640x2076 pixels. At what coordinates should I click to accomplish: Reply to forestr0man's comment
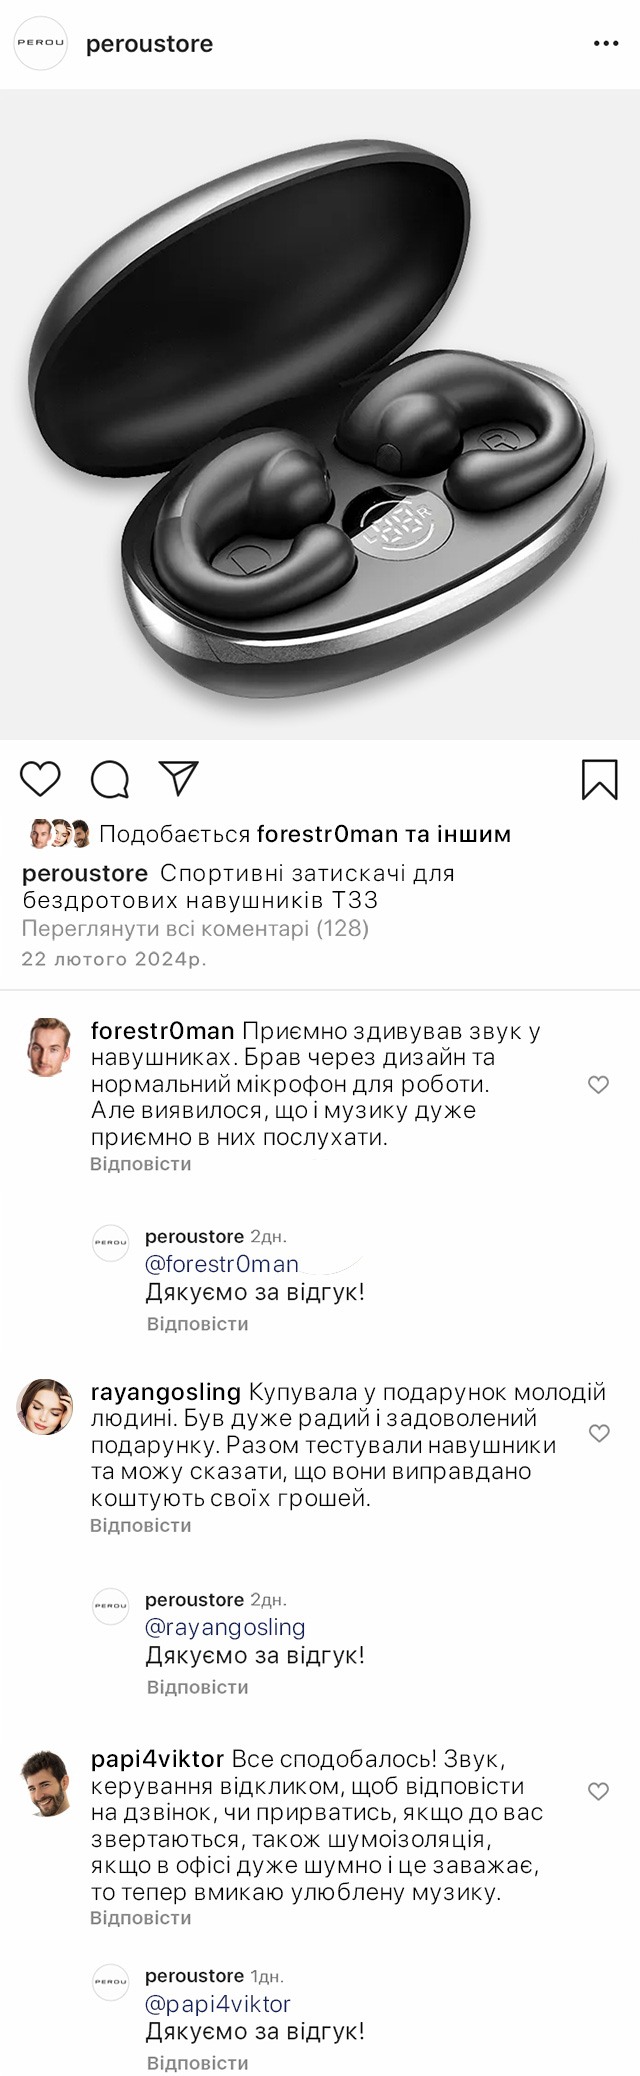tap(140, 1164)
